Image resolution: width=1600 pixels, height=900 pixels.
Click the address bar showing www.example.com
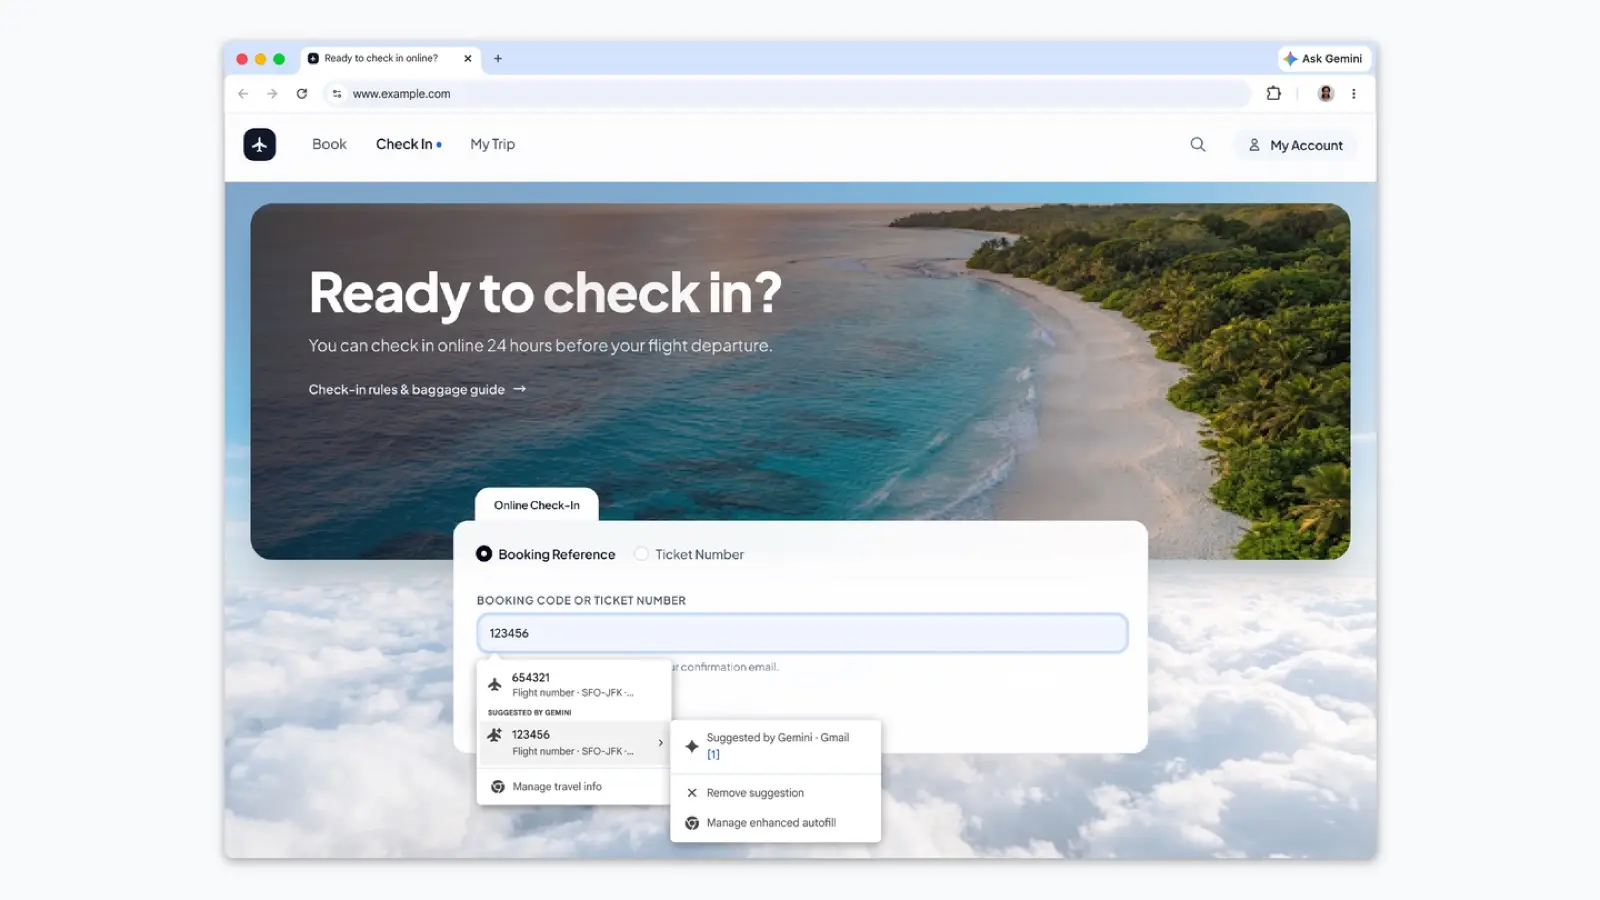787,94
